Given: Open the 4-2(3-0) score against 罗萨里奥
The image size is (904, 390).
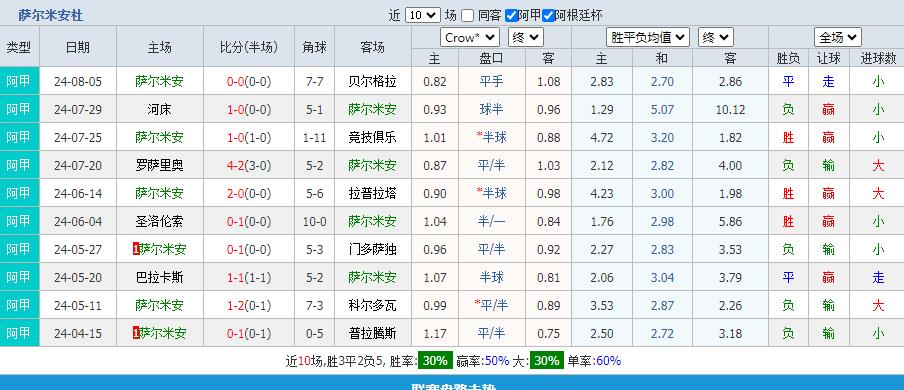Looking at the screenshot, I should click(x=248, y=166).
